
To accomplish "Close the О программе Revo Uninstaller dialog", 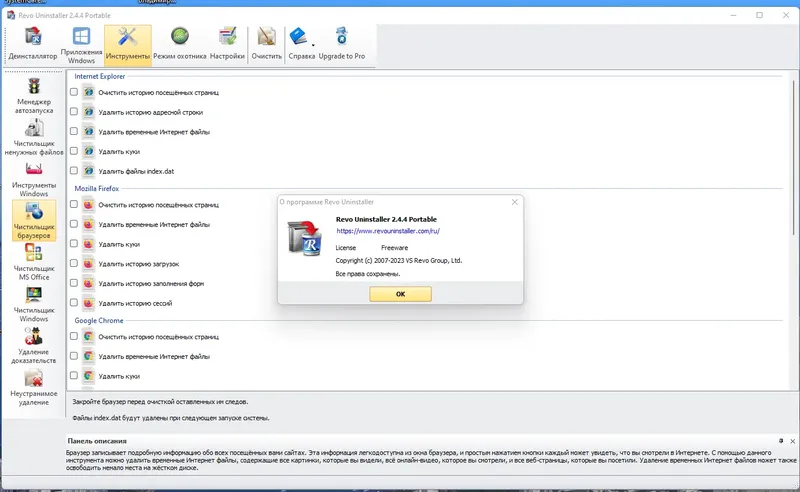I will 514,202.
